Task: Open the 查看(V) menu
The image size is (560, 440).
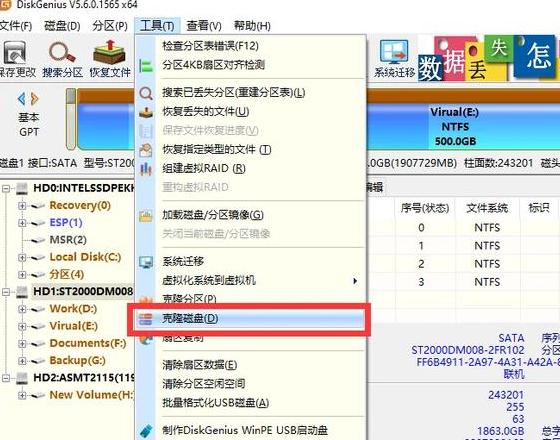Action: click(204, 26)
